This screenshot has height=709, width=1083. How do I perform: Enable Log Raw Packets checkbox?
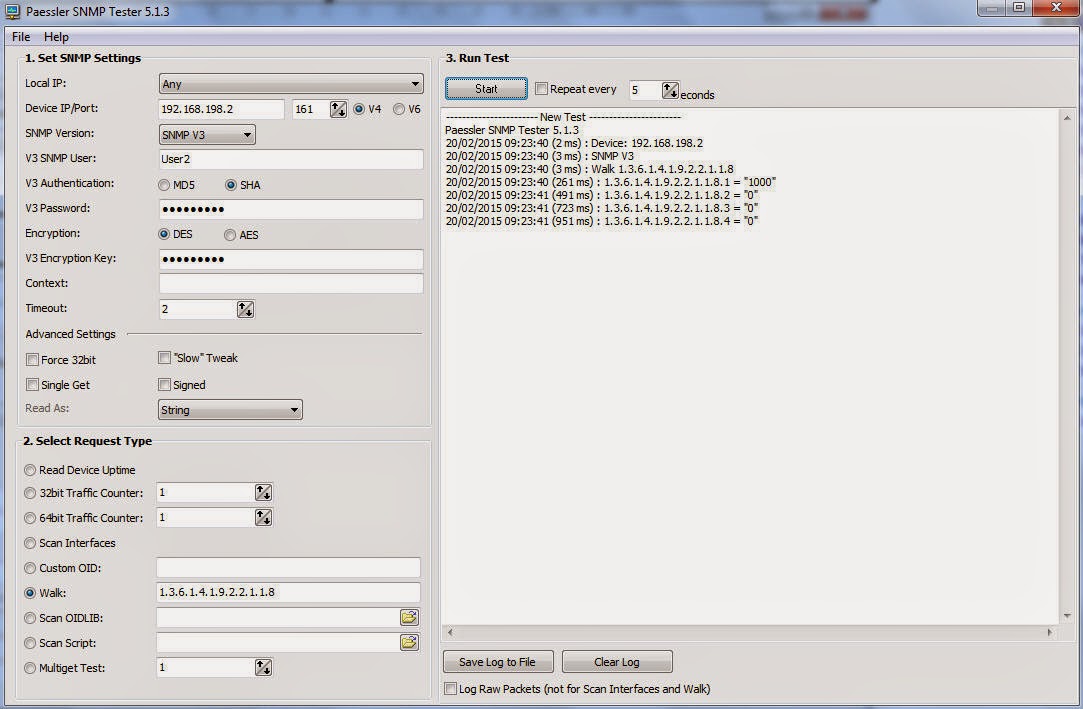450,688
